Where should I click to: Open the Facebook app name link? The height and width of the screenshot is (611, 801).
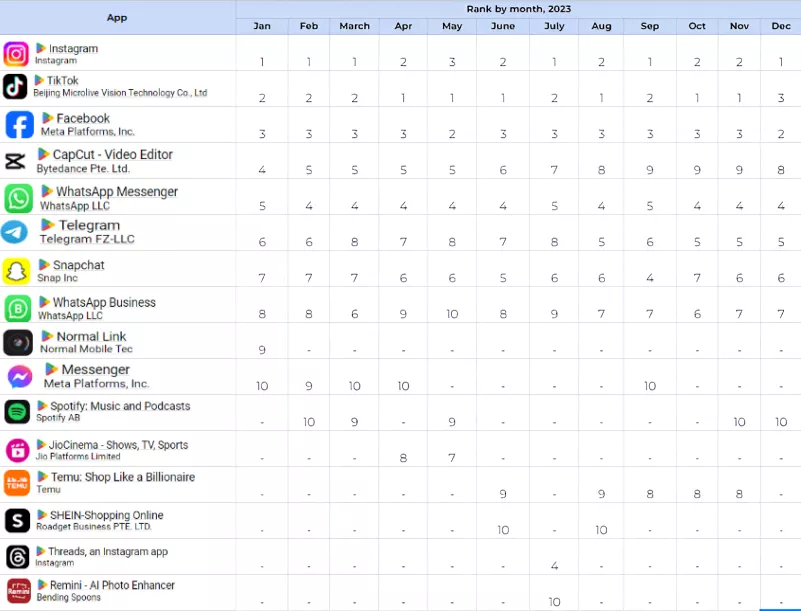pos(83,119)
